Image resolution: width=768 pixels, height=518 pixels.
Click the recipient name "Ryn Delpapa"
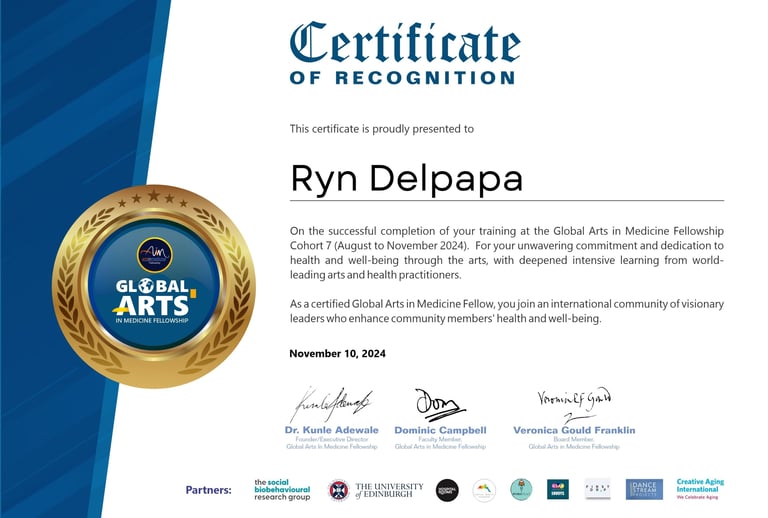point(407,179)
